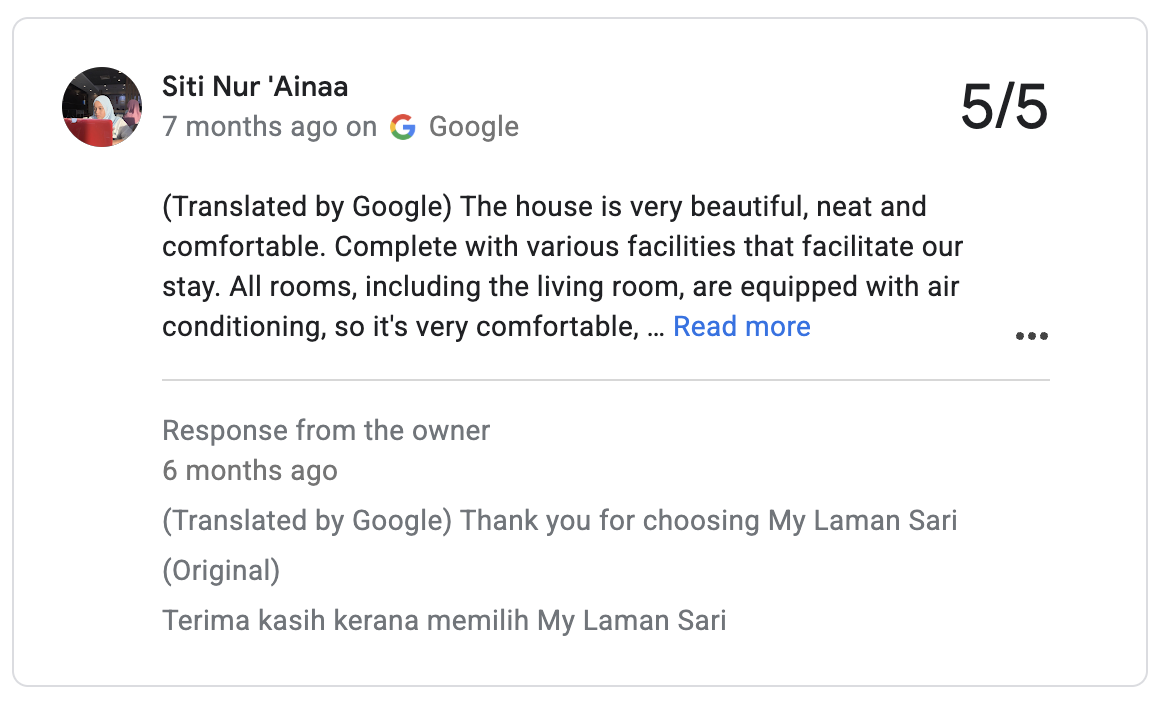Viewport: 1164px width, 708px height.
Task: Click the divider line below the review text
Action: tap(605, 380)
